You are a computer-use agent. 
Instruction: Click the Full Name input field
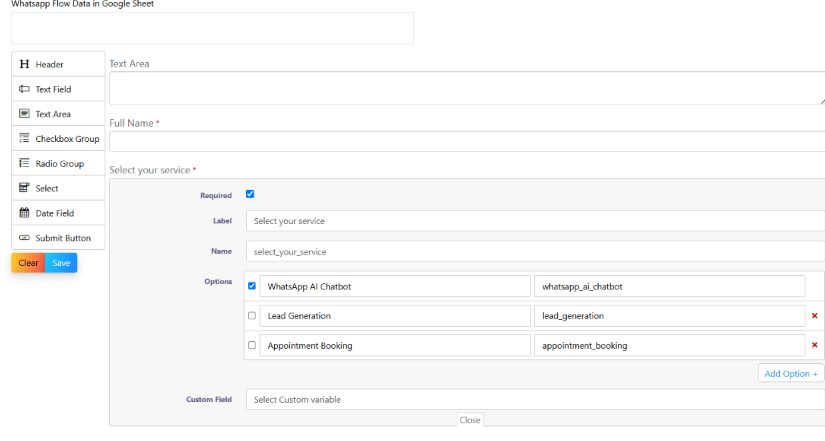click(x=467, y=142)
